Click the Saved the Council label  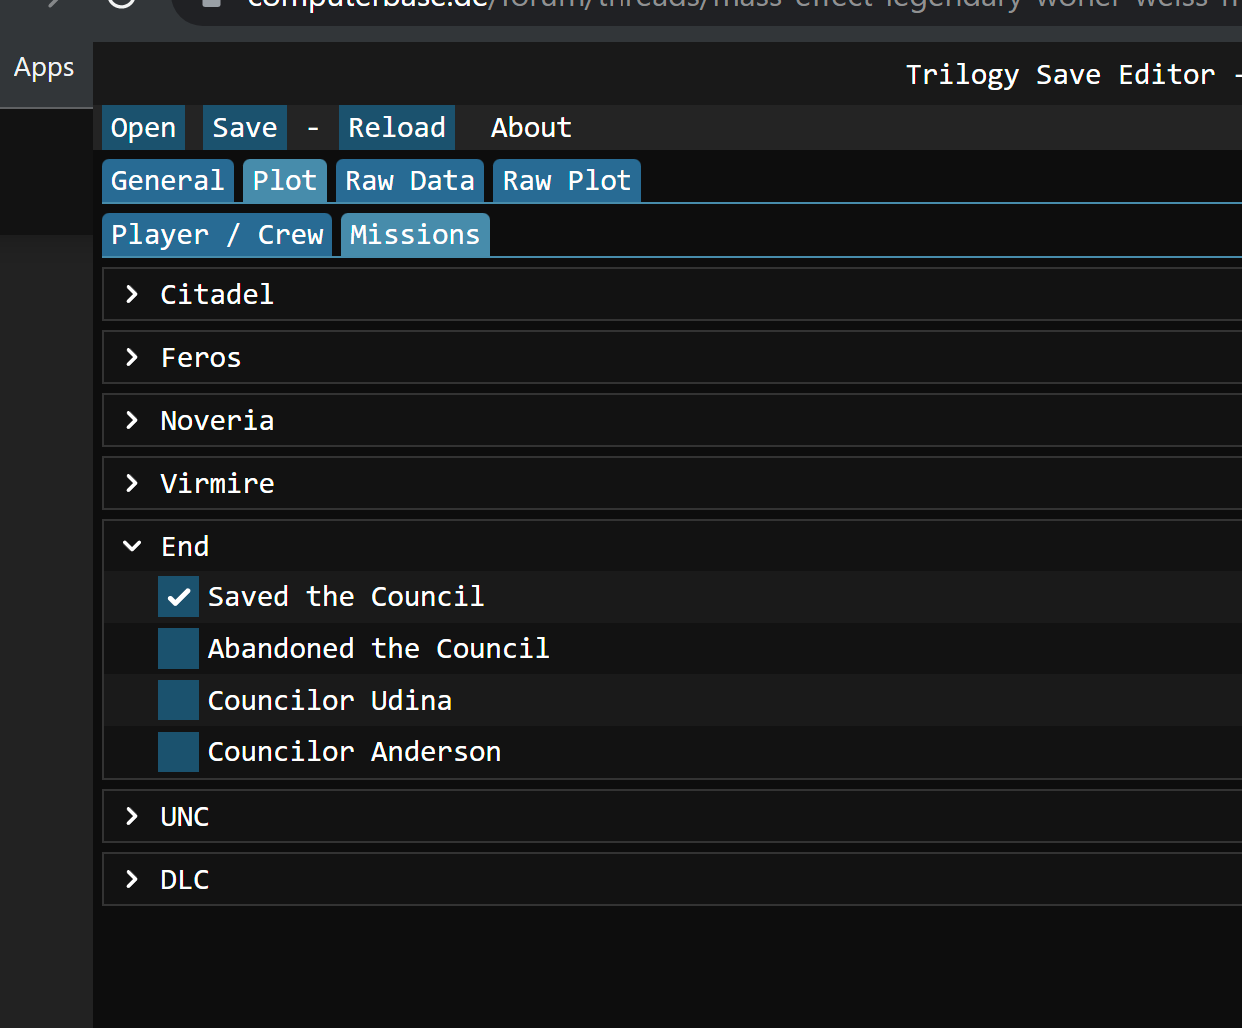tap(346, 597)
